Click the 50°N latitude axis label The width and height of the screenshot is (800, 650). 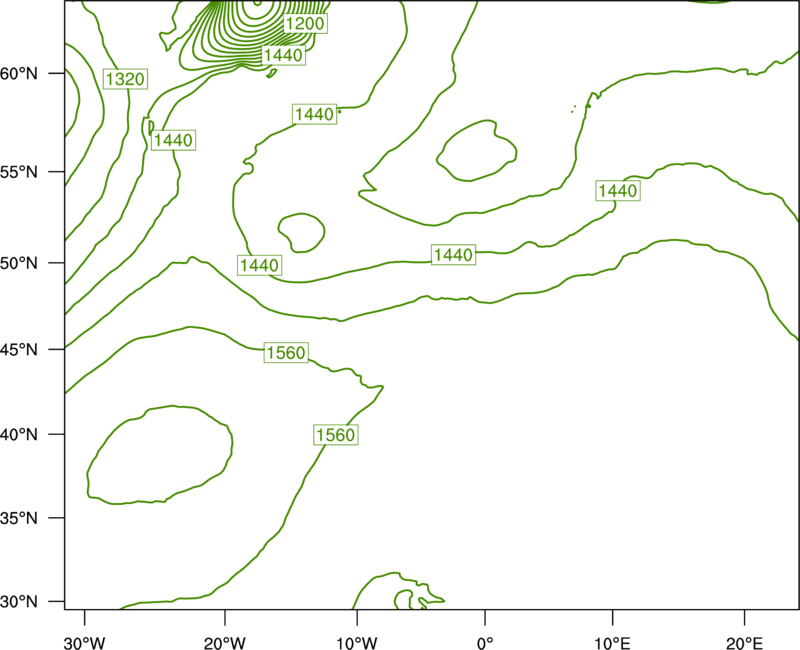[x=19, y=263]
